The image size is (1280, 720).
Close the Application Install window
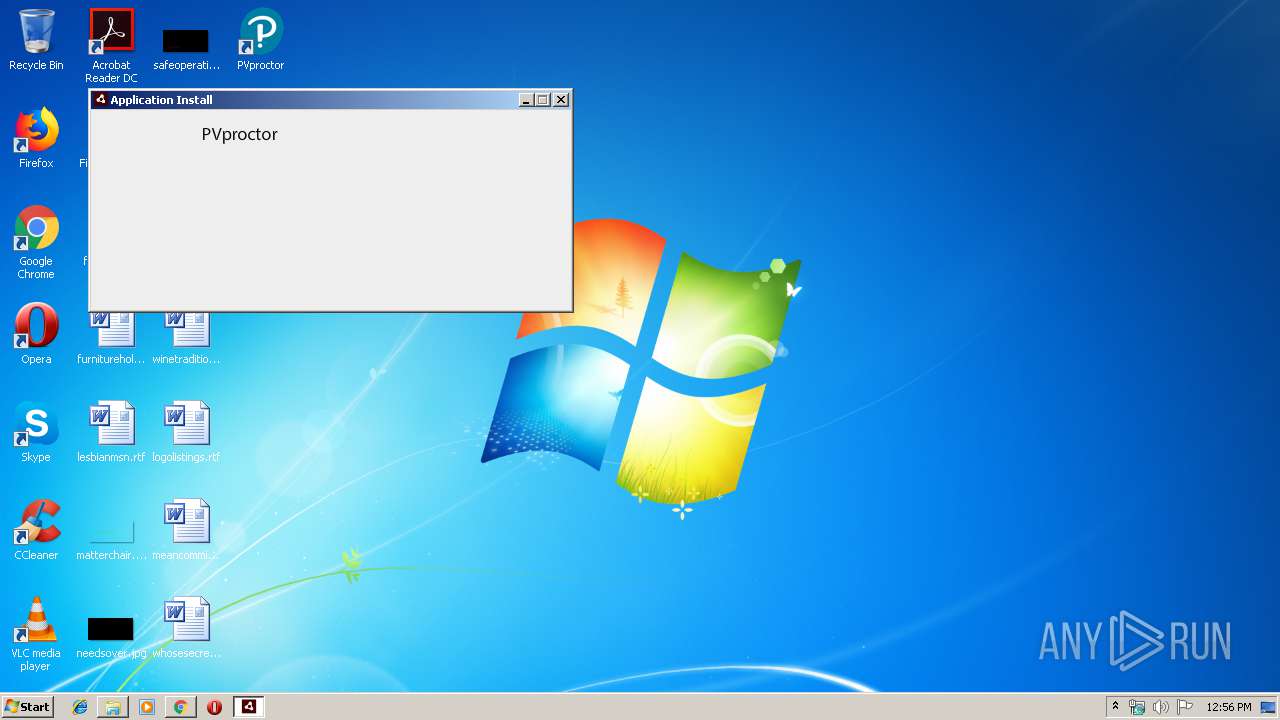561,100
